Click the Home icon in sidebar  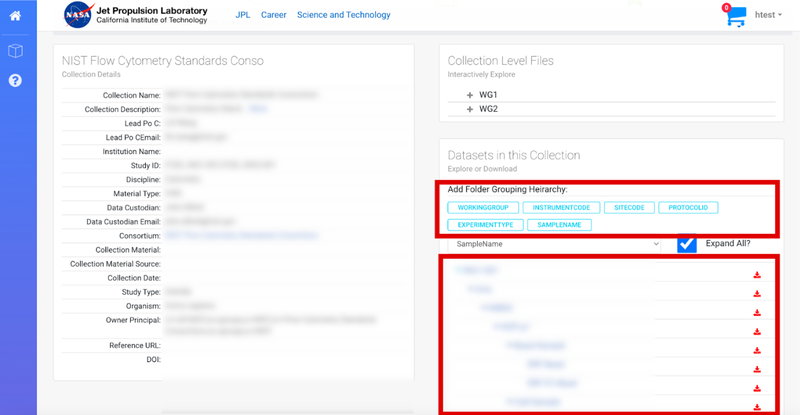coord(15,17)
